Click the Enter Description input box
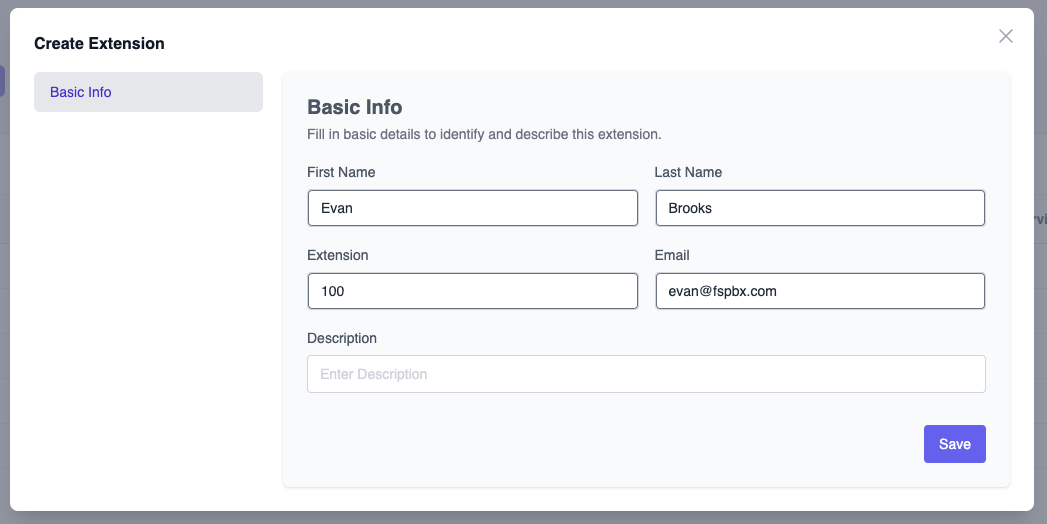 tap(646, 374)
